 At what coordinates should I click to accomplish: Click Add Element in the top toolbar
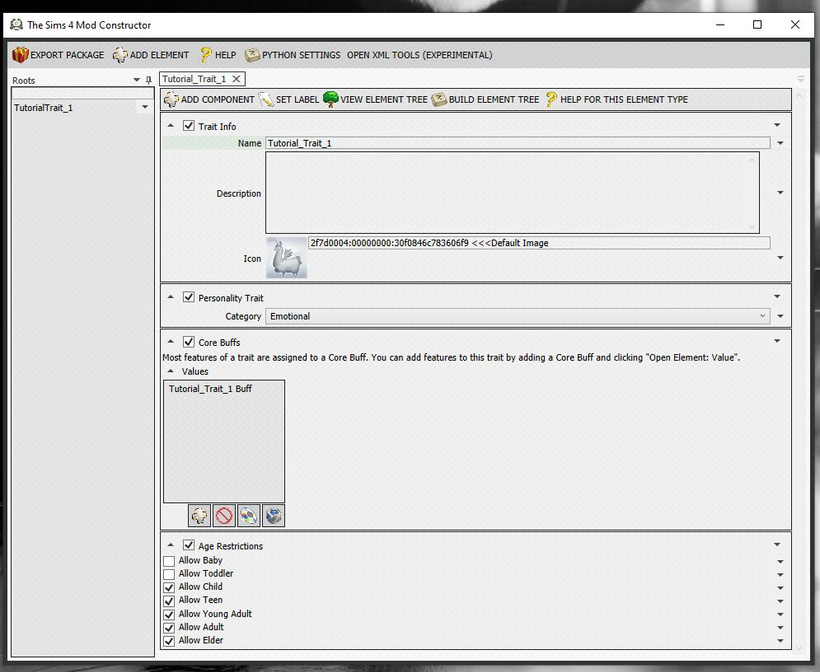click(x=120, y=55)
